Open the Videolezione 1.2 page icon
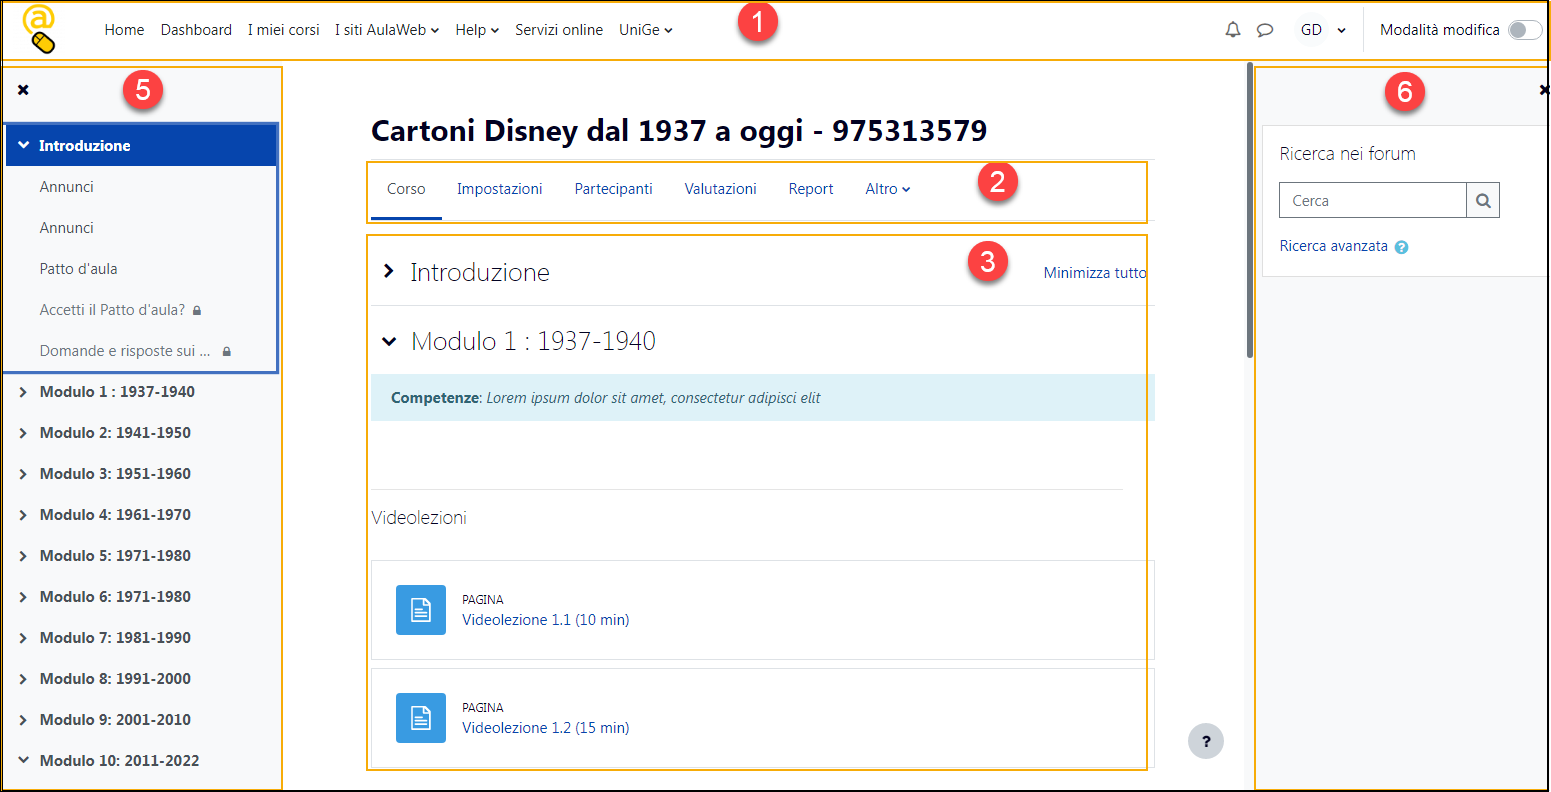Screen dimensions: 1551x792 [421, 718]
